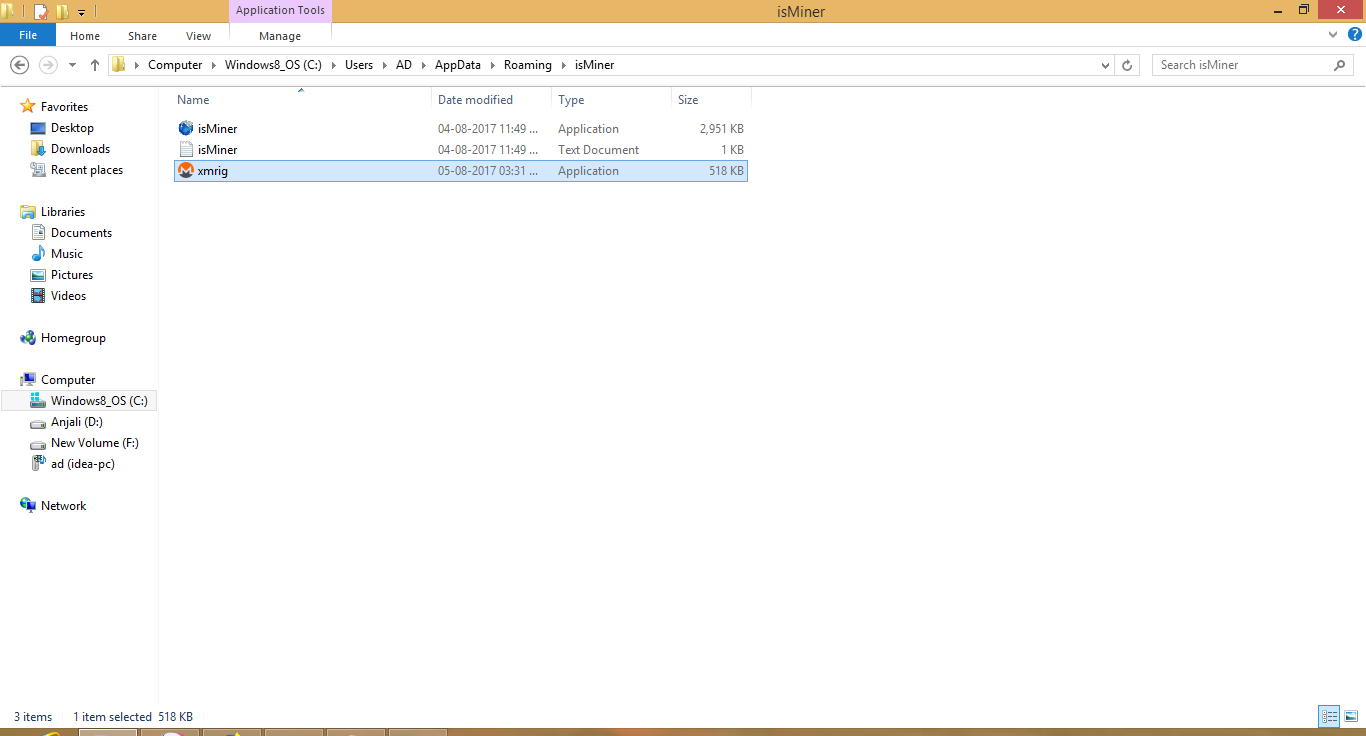This screenshot has width=1366, height=736.
Task: Click the Text Document type cell
Action: pos(599,150)
